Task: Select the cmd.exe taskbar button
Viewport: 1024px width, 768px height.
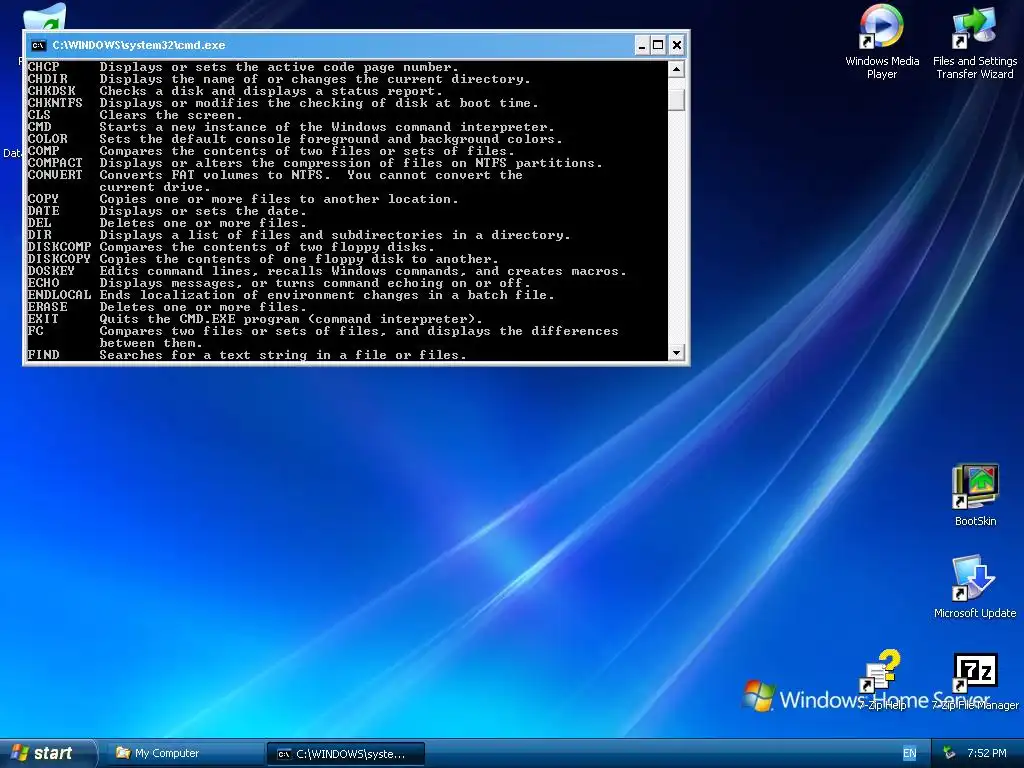Action: (346, 754)
